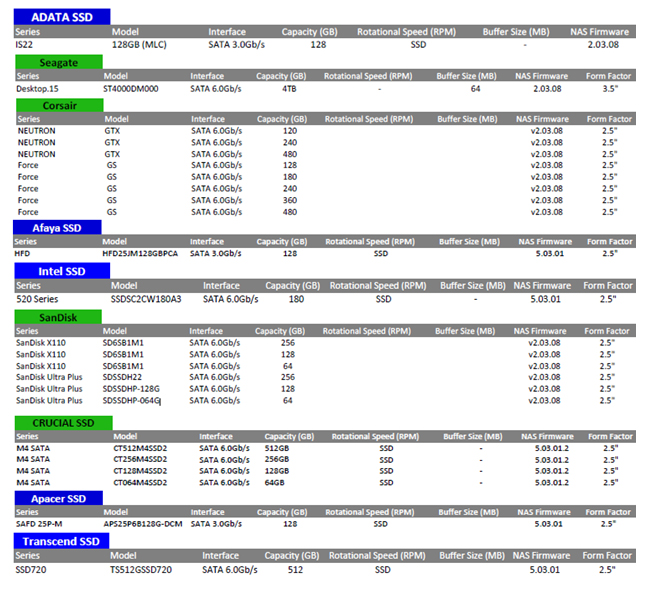Select SSDSC2CW180A3 model cell
This screenshot has height=595, width=653.
(x=146, y=299)
